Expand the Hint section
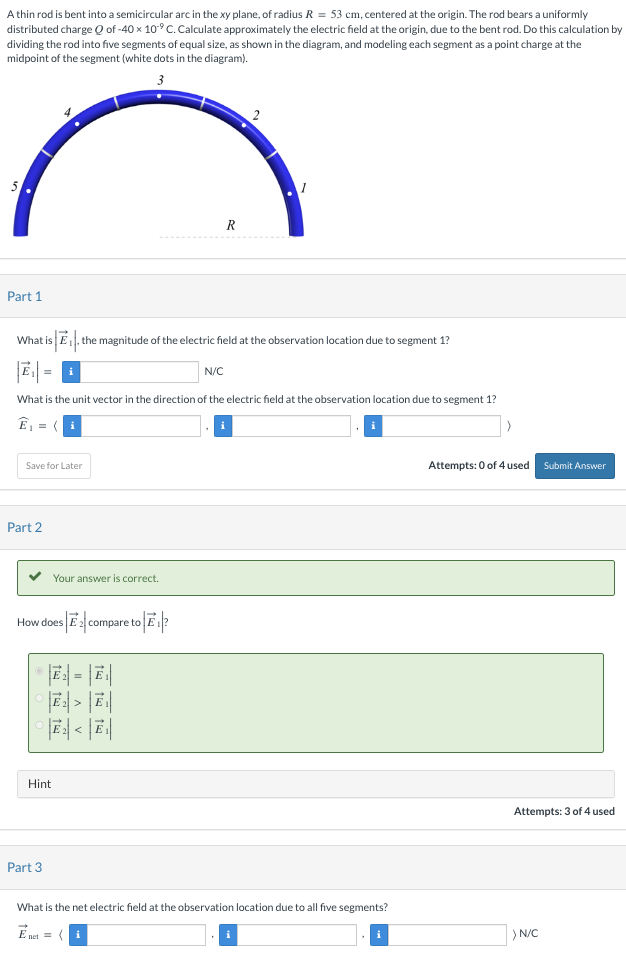Image resolution: width=626 pixels, height=960 pixels. (x=40, y=784)
